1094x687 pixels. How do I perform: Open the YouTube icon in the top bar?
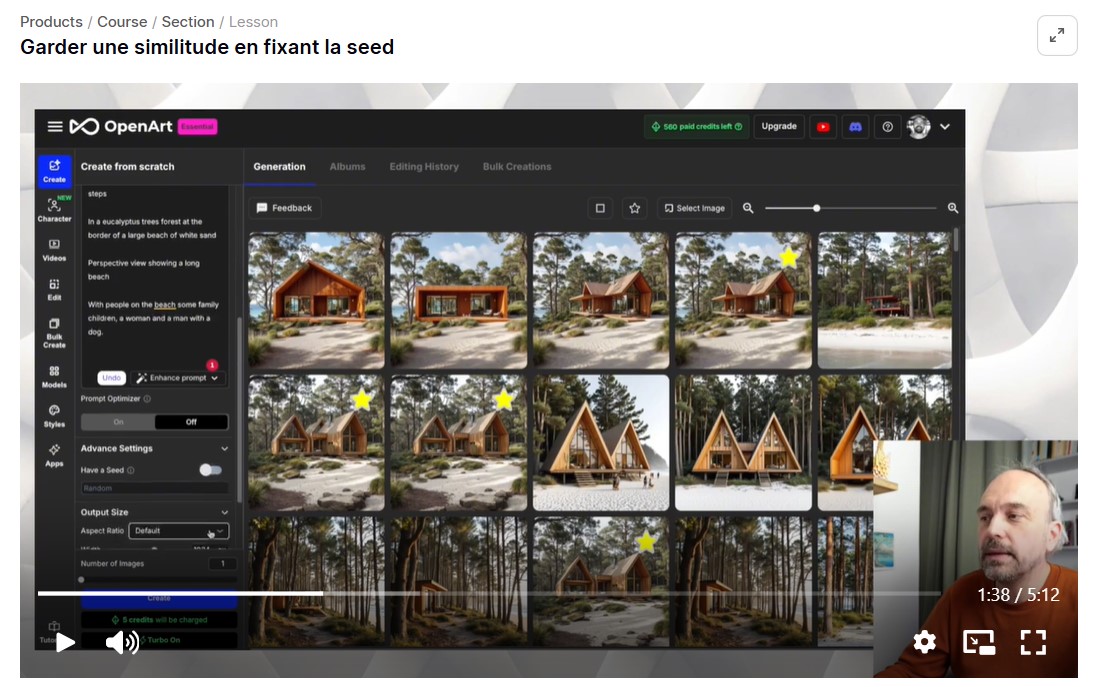(823, 127)
